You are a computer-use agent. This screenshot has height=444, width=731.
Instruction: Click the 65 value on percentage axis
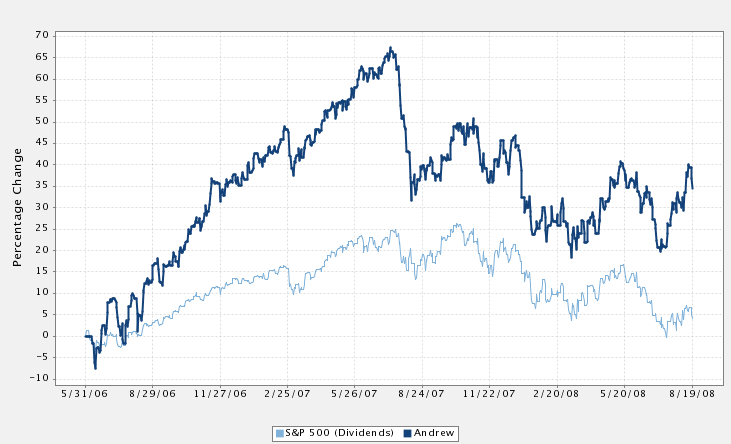[42, 57]
